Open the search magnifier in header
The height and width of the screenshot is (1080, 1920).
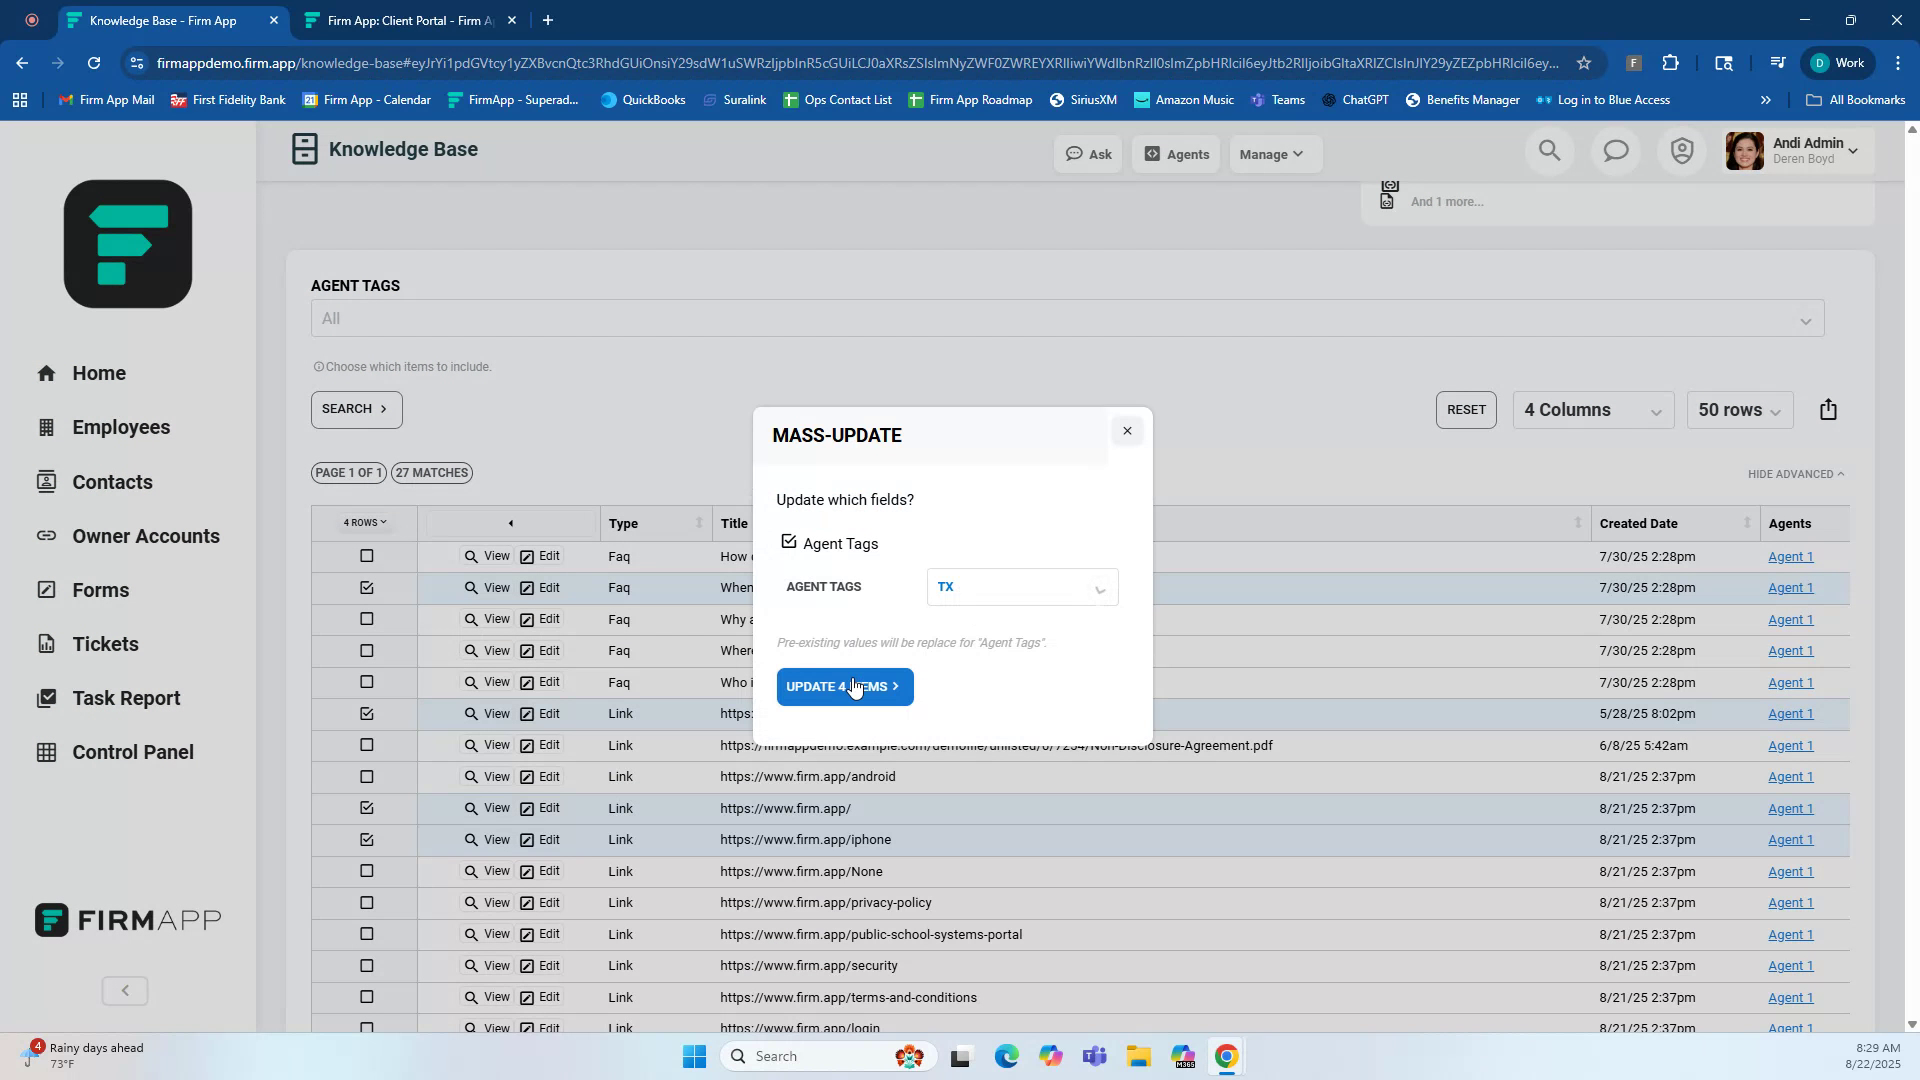pos(1549,151)
